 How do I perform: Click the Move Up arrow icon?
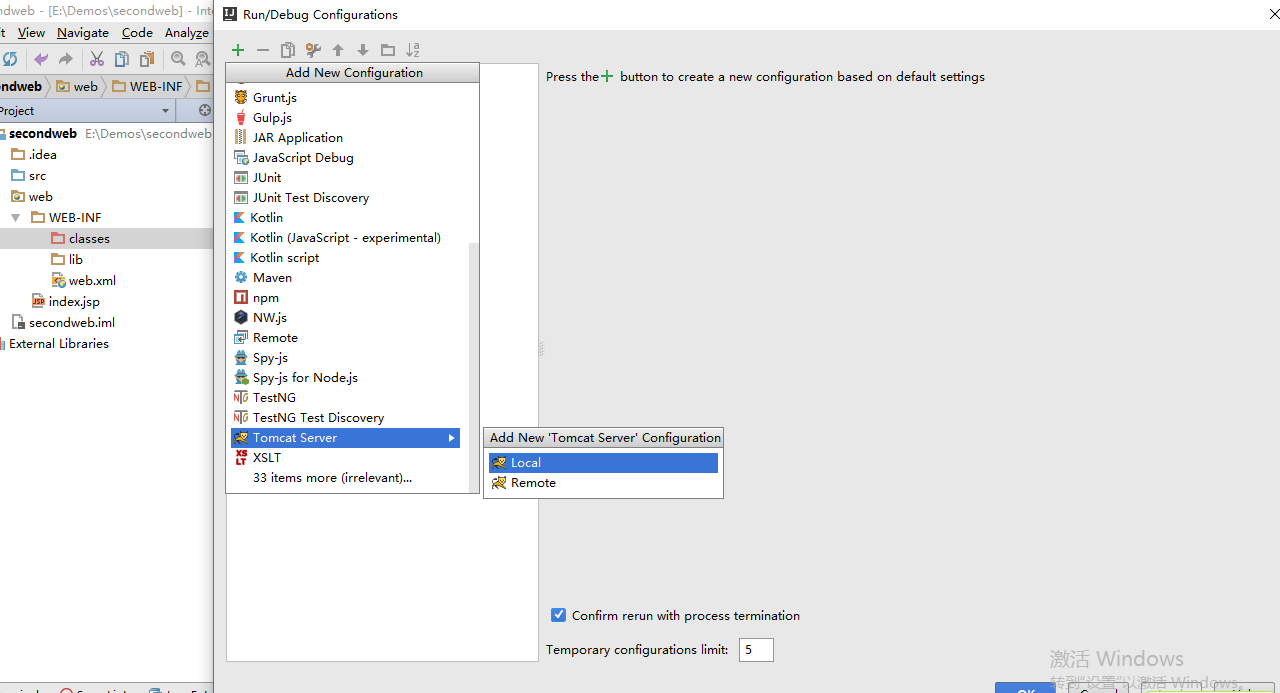point(338,50)
